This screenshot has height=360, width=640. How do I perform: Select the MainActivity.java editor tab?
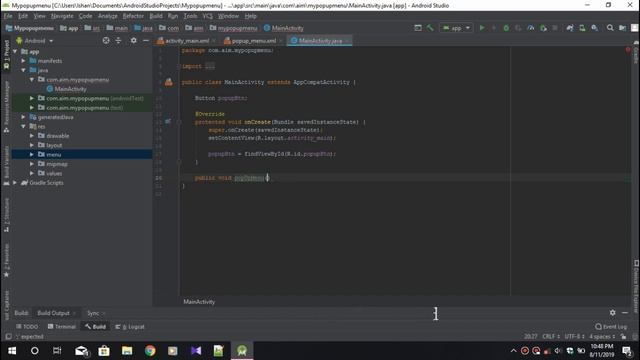pyautogui.click(x=320, y=41)
